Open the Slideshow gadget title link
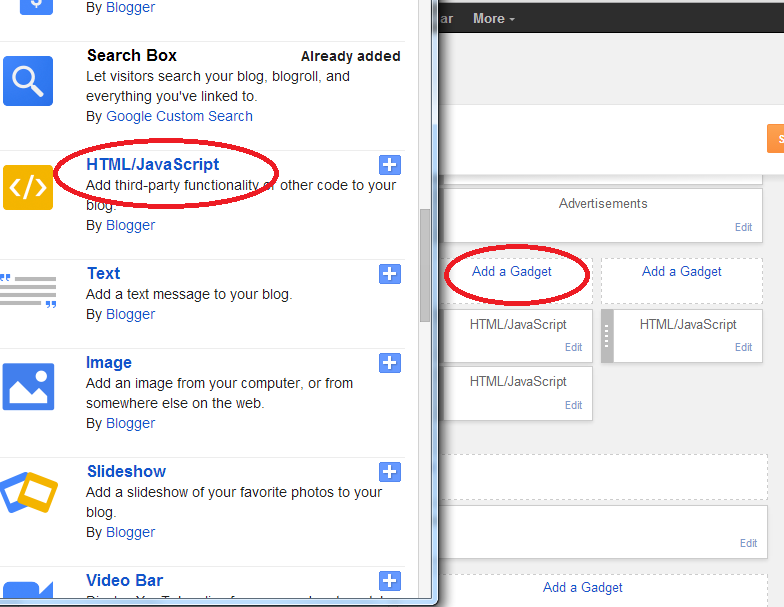The height and width of the screenshot is (607, 784). tap(126, 472)
